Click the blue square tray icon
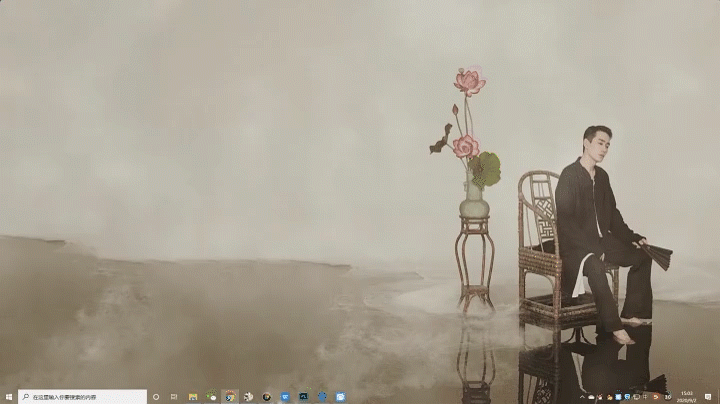 [x=619, y=397]
